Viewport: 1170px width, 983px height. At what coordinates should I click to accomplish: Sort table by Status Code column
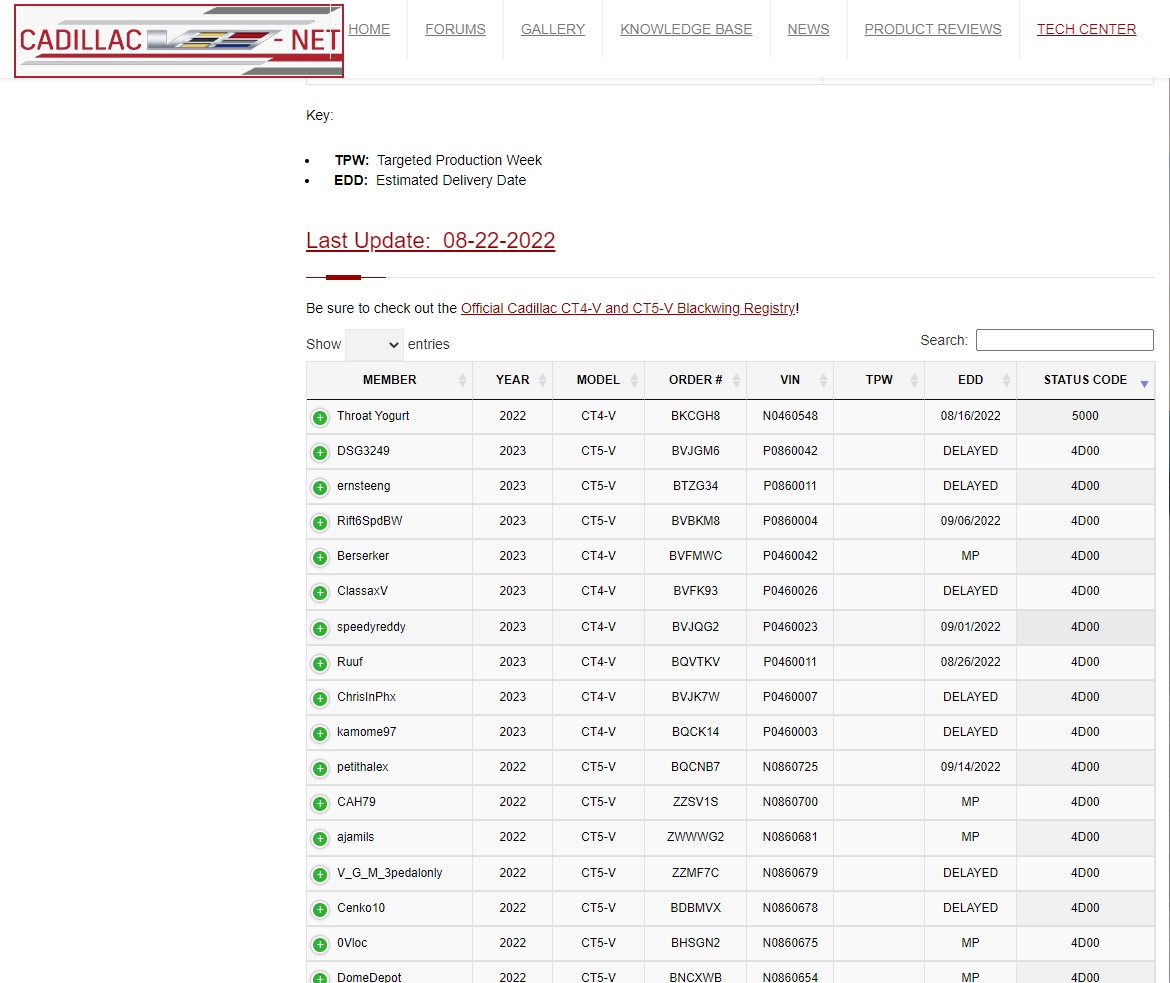coord(1085,380)
